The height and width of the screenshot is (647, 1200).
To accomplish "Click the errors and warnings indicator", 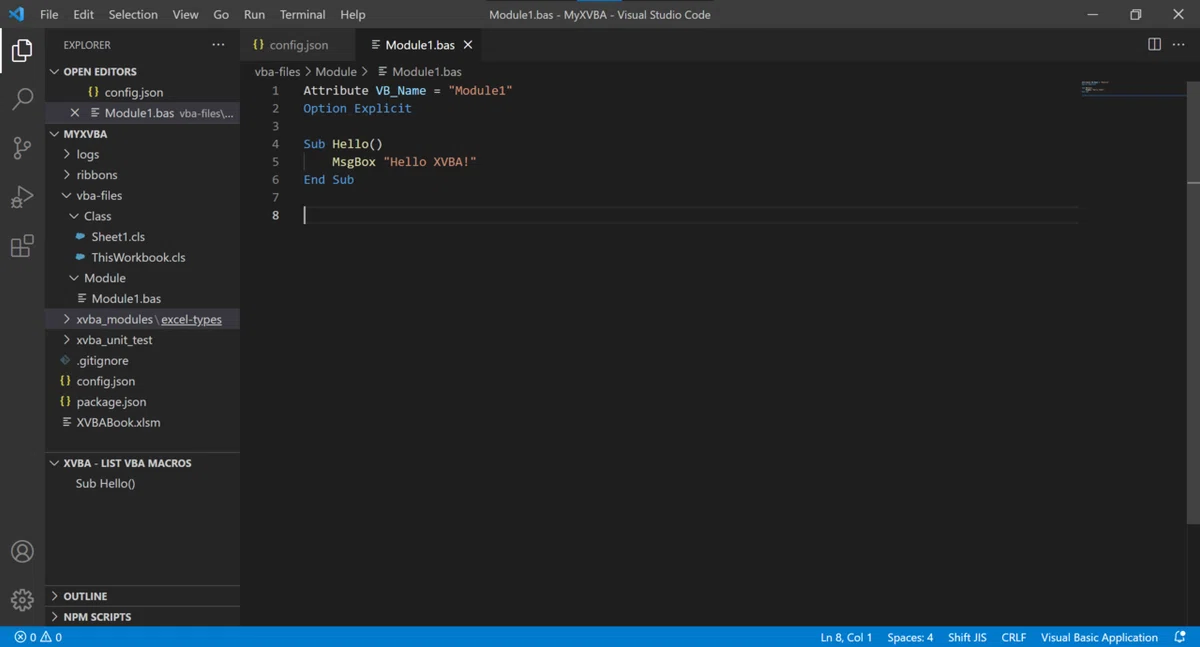I will (x=38, y=637).
